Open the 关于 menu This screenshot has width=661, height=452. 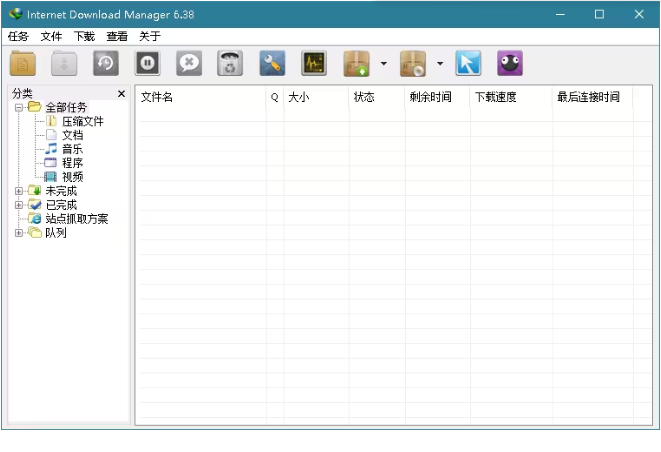(150, 36)
